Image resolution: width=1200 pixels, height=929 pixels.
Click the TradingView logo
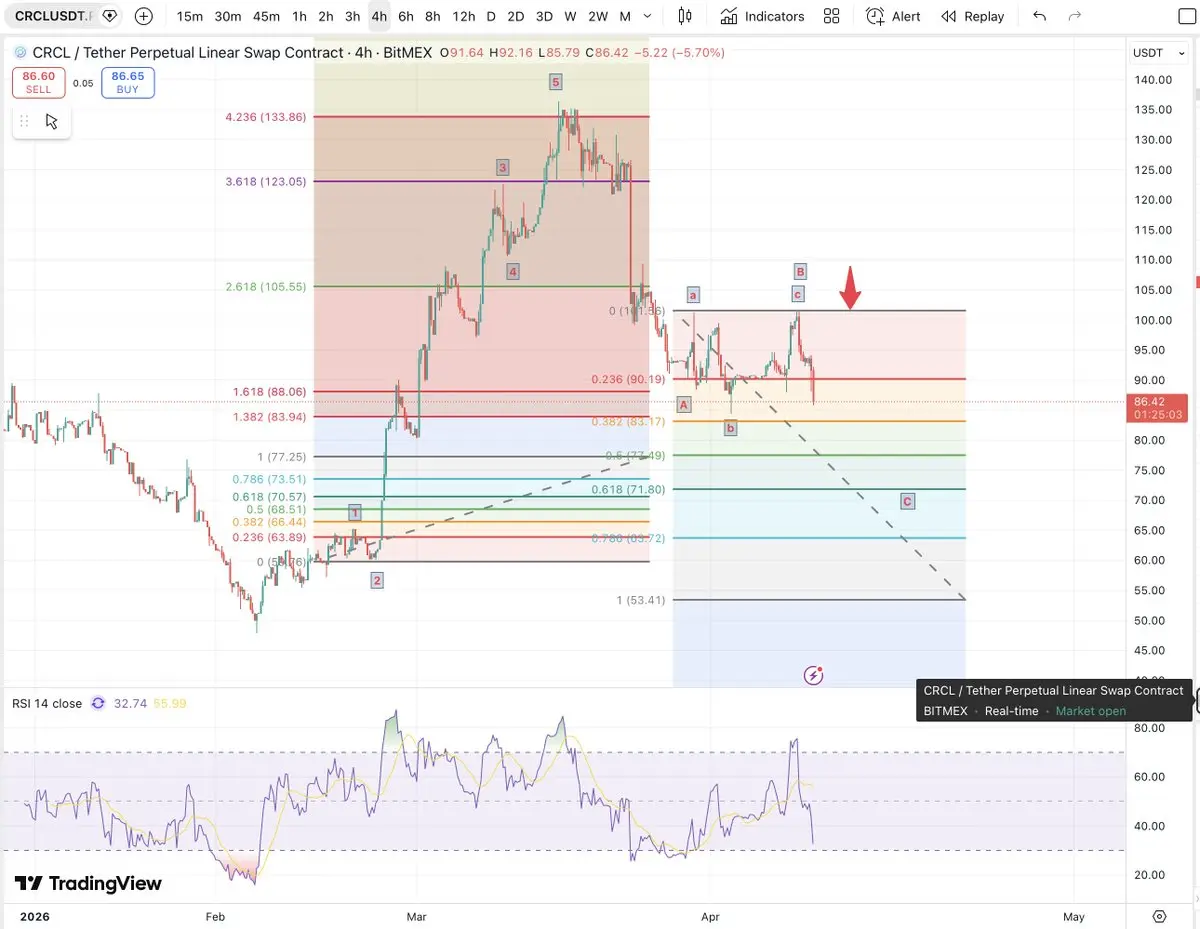pos(88,883)
